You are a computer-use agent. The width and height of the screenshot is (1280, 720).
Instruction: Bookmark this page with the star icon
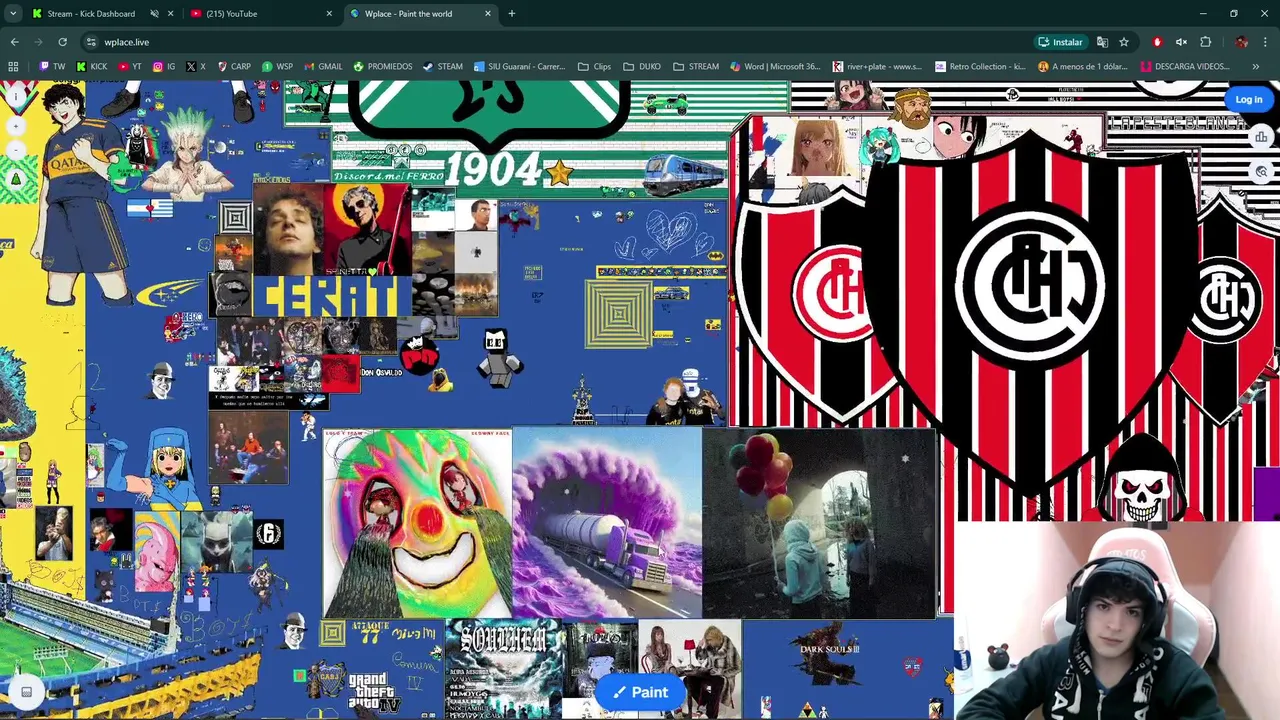(1124, 42)
